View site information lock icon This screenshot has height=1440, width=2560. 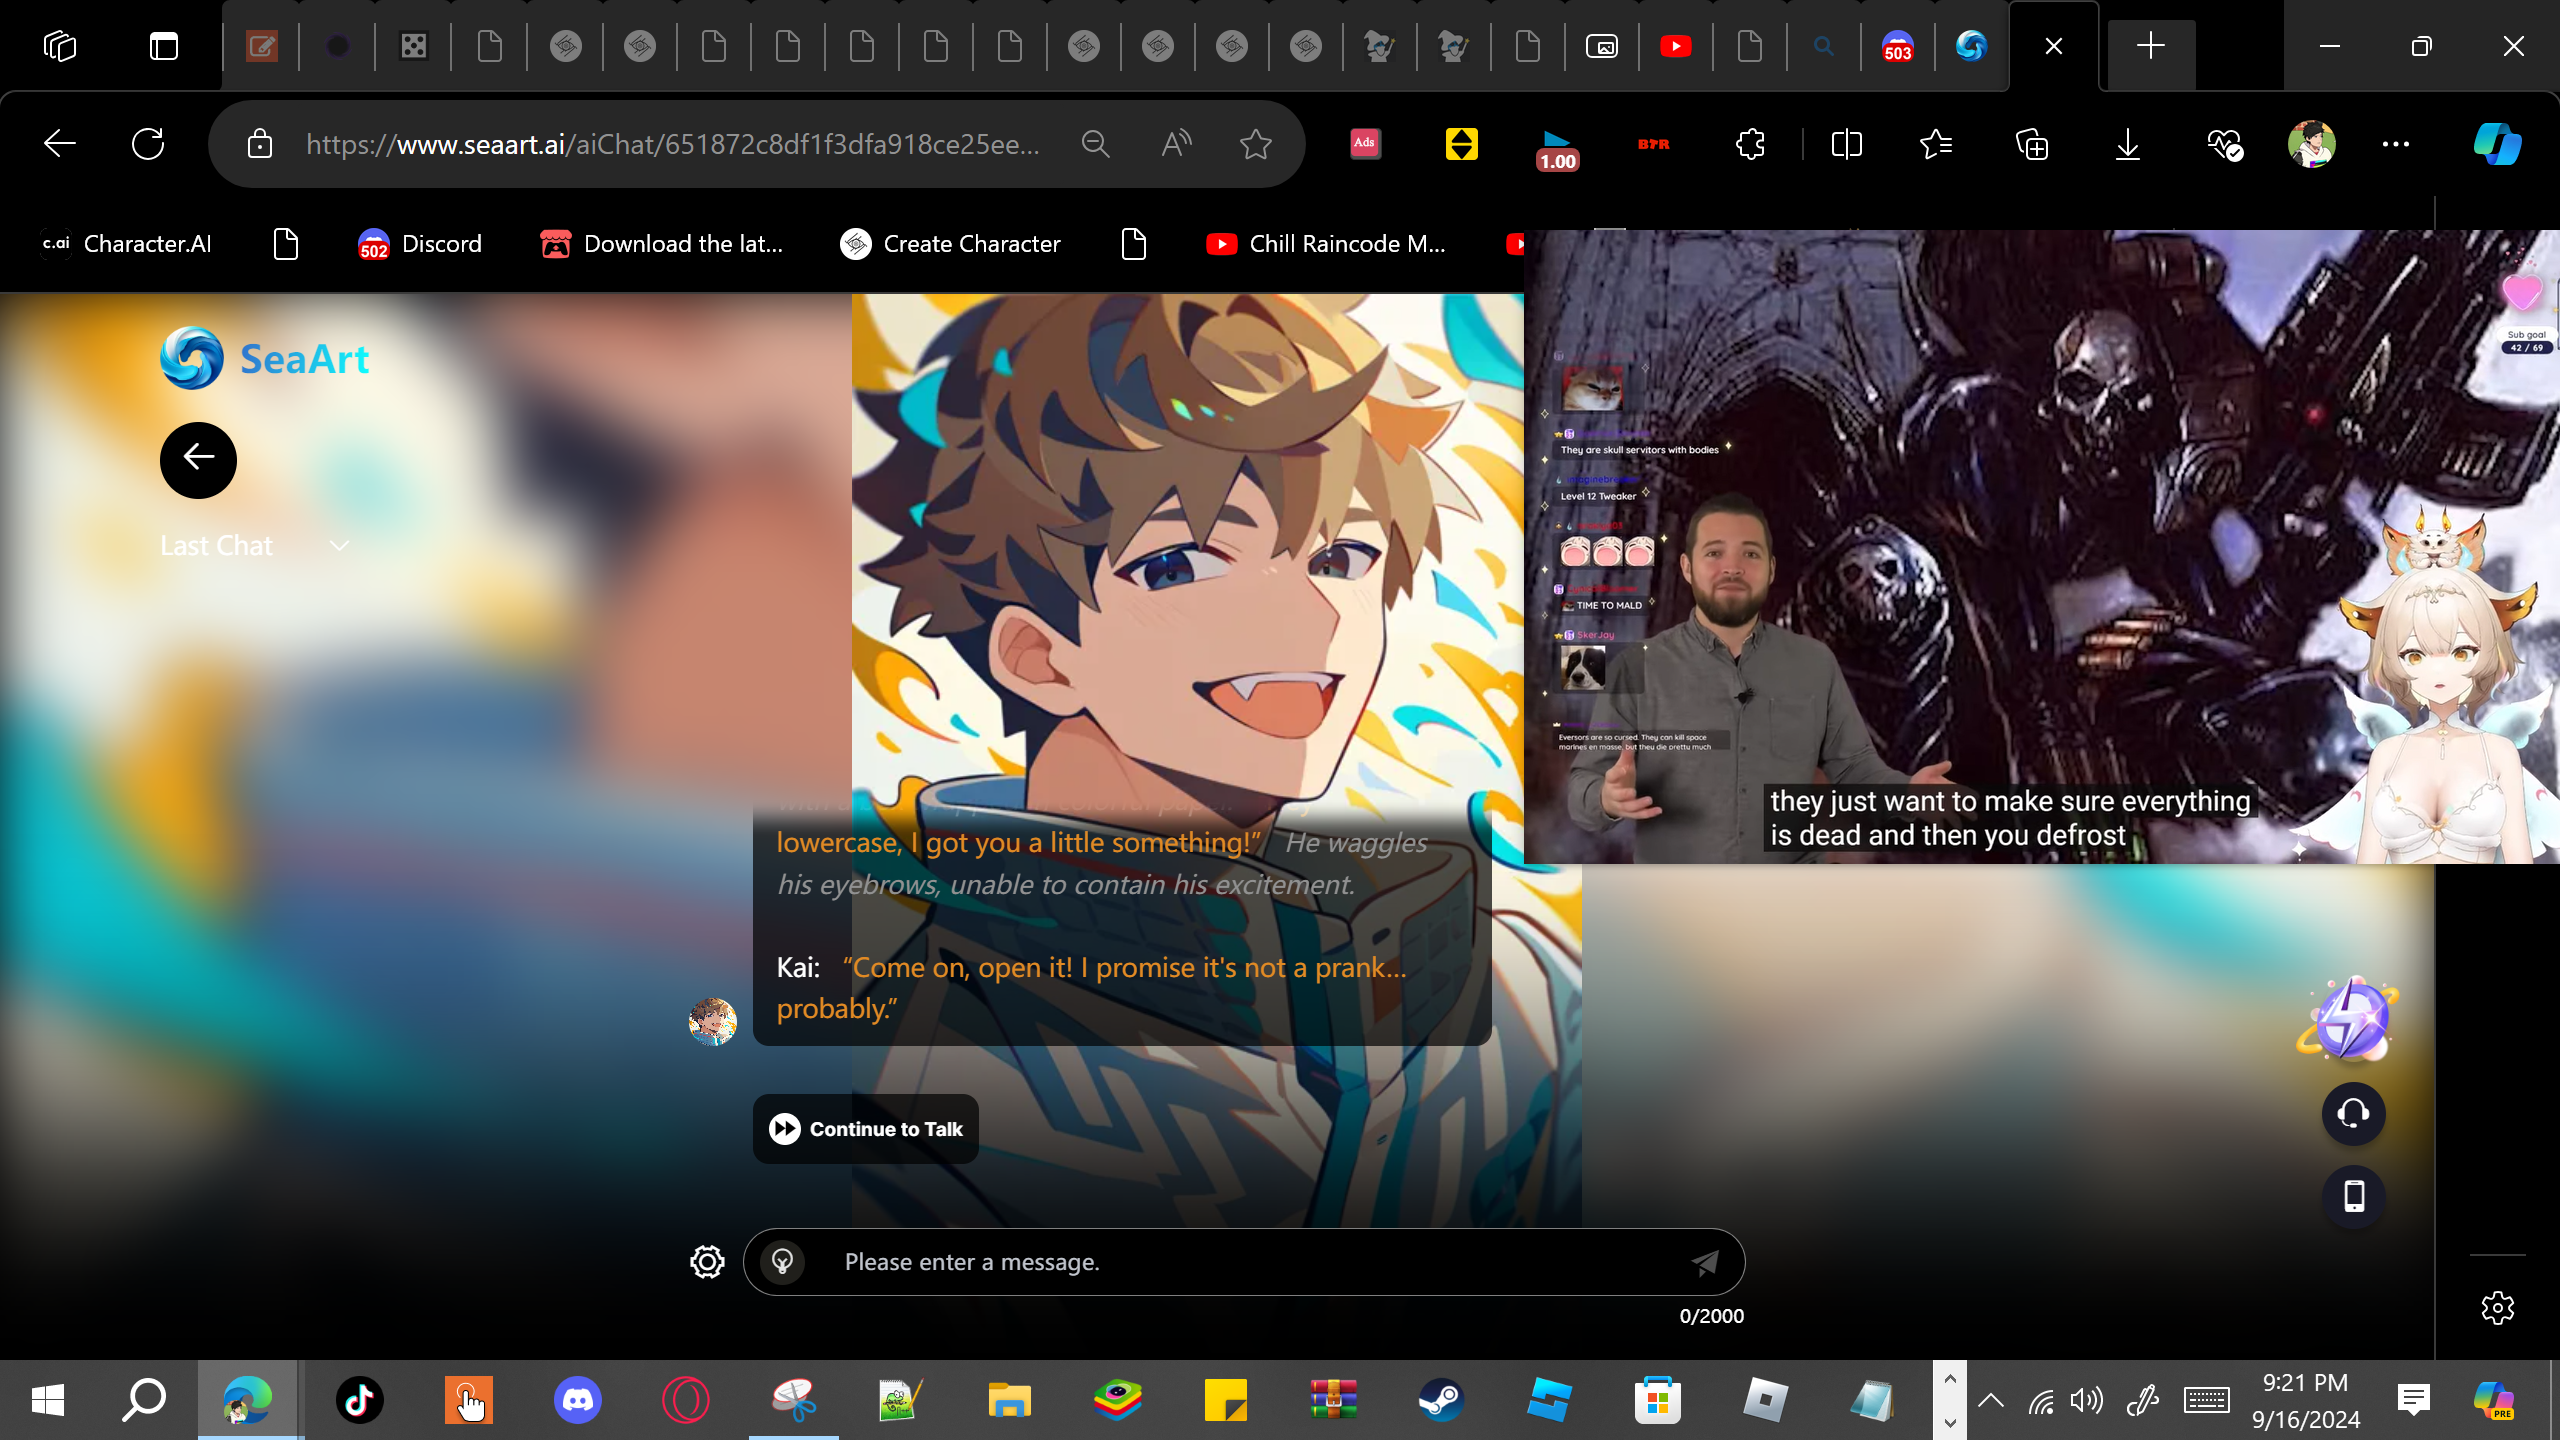pos(260,144)
